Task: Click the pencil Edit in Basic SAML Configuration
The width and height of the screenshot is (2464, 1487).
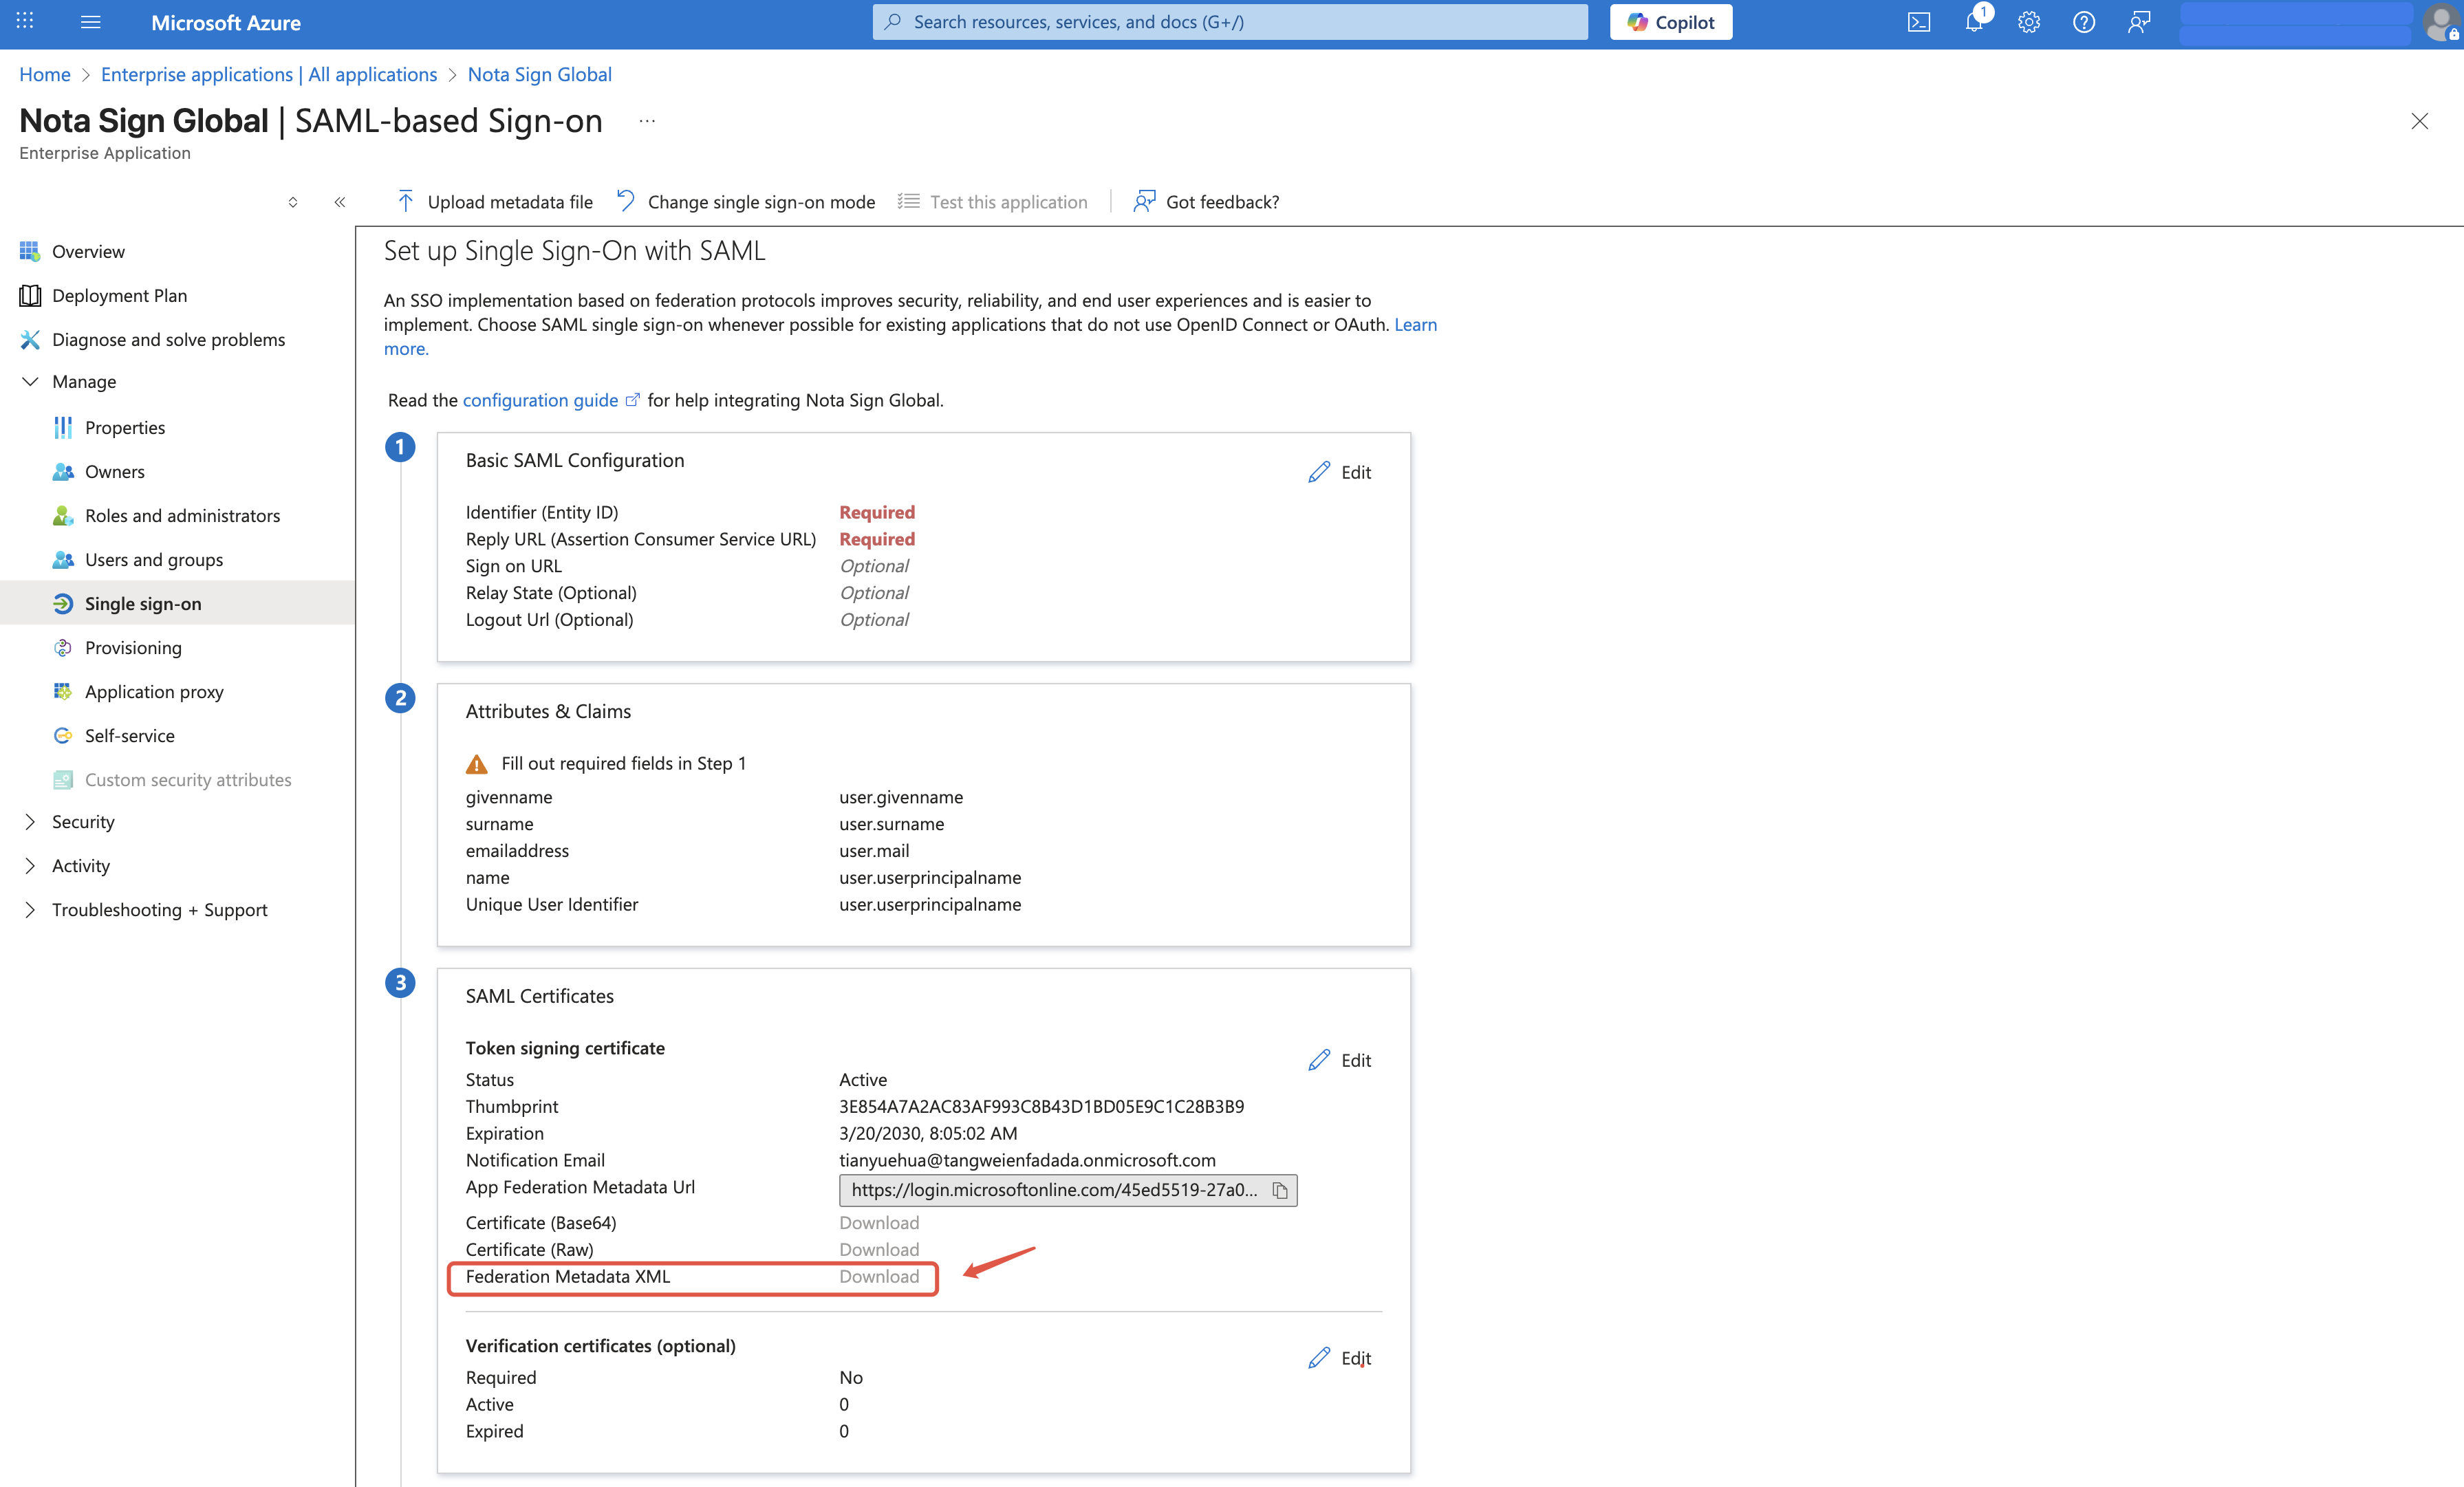Action: (1340, 472)
